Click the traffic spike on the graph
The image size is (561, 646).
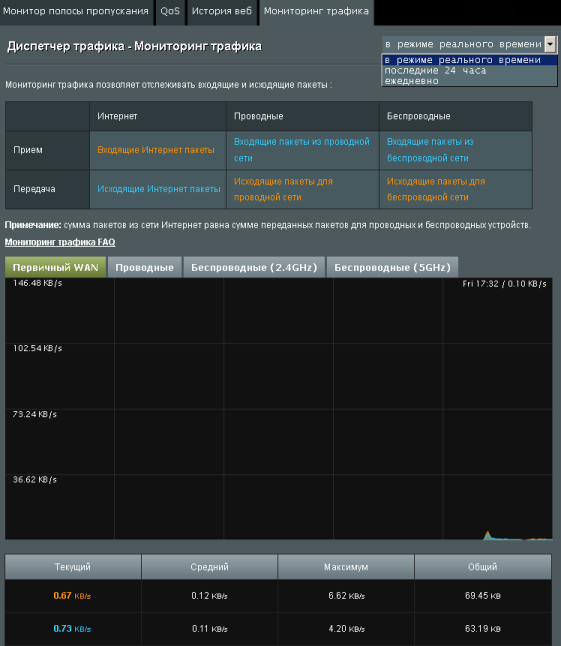[x=488, y=535]
